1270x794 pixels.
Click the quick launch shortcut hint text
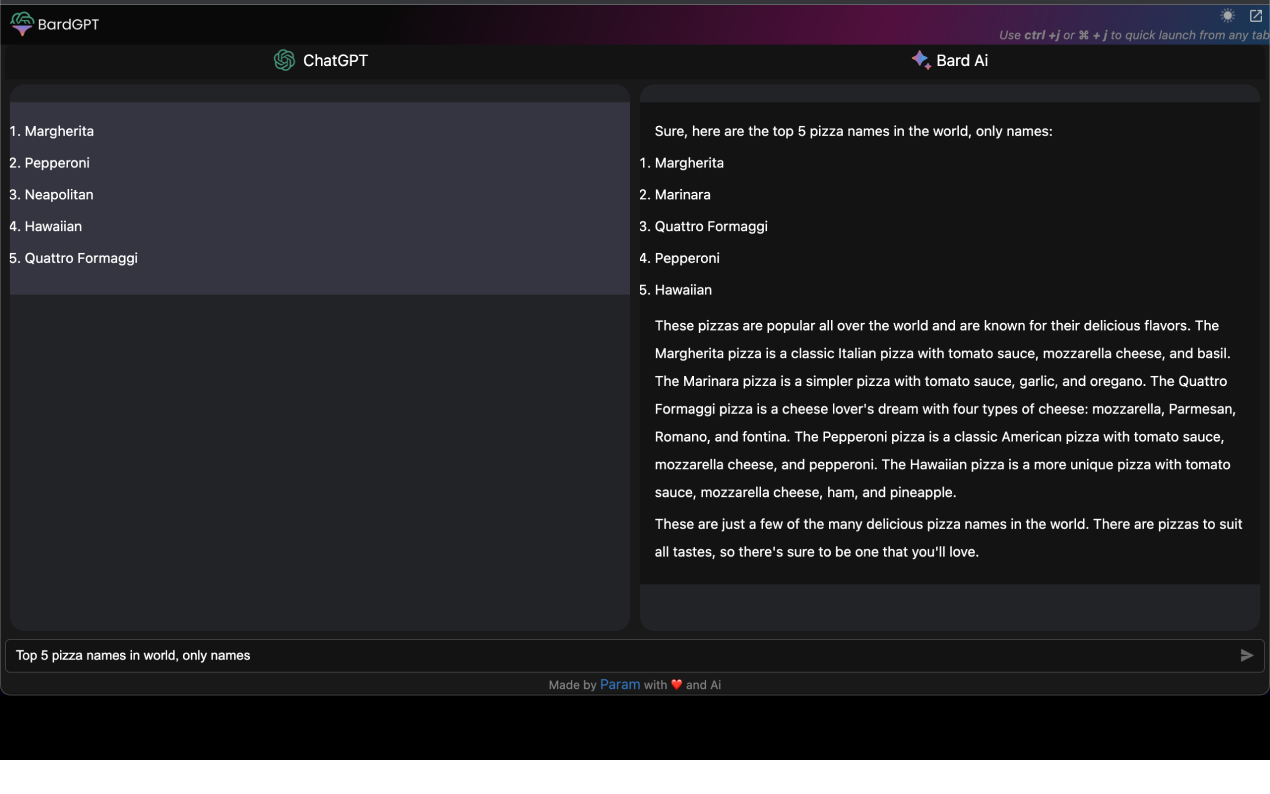pos(1134,35)
